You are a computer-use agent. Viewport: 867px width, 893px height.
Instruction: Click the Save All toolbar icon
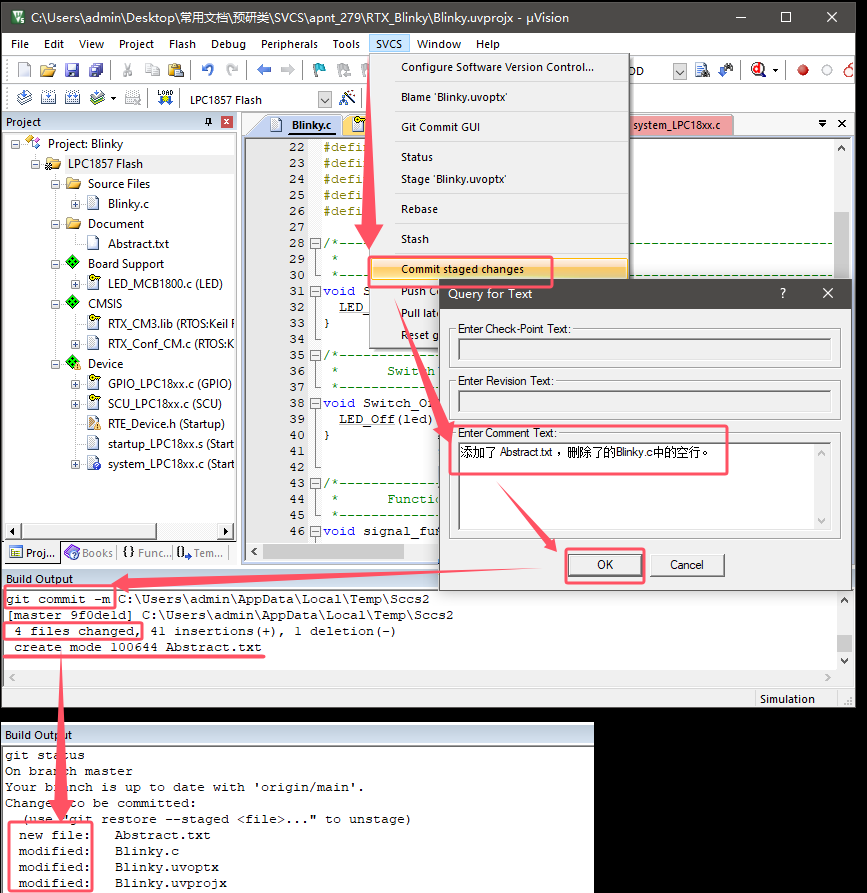(x=96, y=70)
